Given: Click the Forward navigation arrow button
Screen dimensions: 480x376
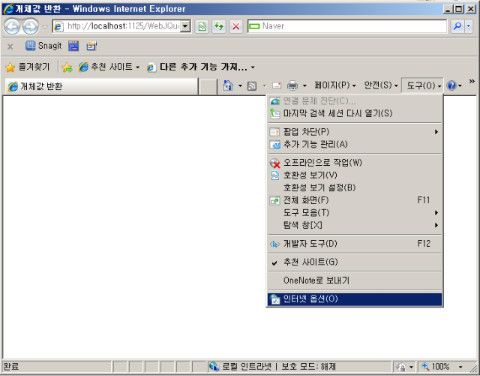Looking at the screenshot, I should pos(30,26).
